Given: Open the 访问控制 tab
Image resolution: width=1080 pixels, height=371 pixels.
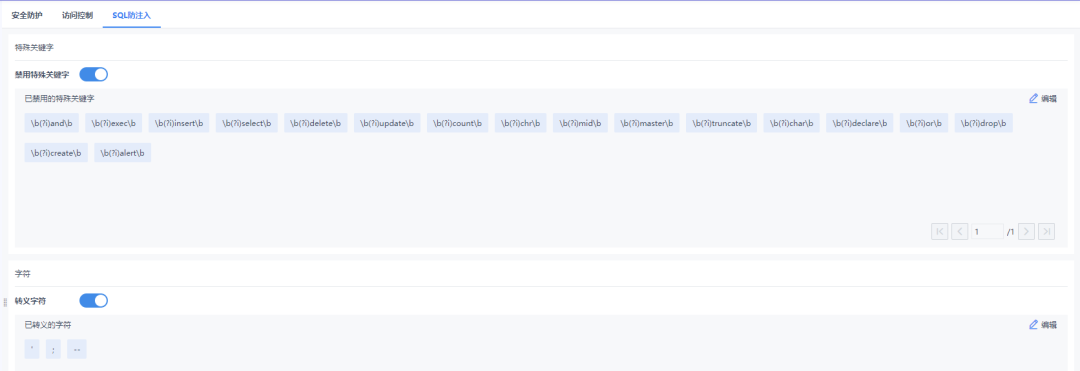Looking at the screenshot, I should pyautogui.click(x=77, y=14).
